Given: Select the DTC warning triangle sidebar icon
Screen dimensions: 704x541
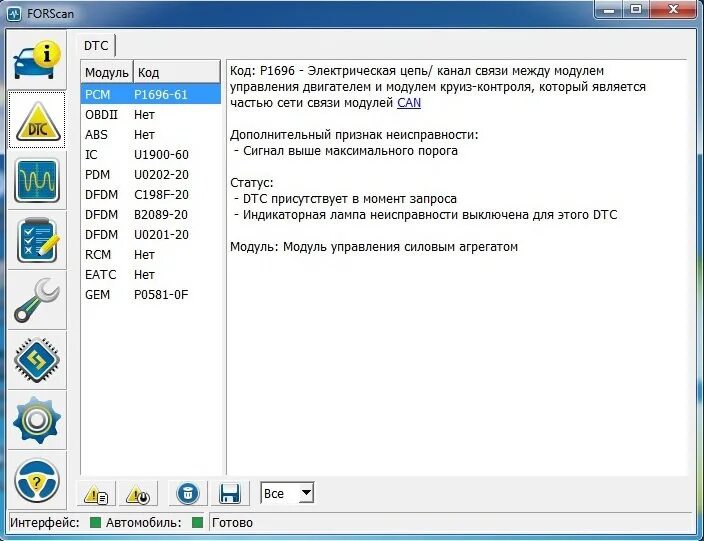Looking at the screenshot, I should (37, 120).
